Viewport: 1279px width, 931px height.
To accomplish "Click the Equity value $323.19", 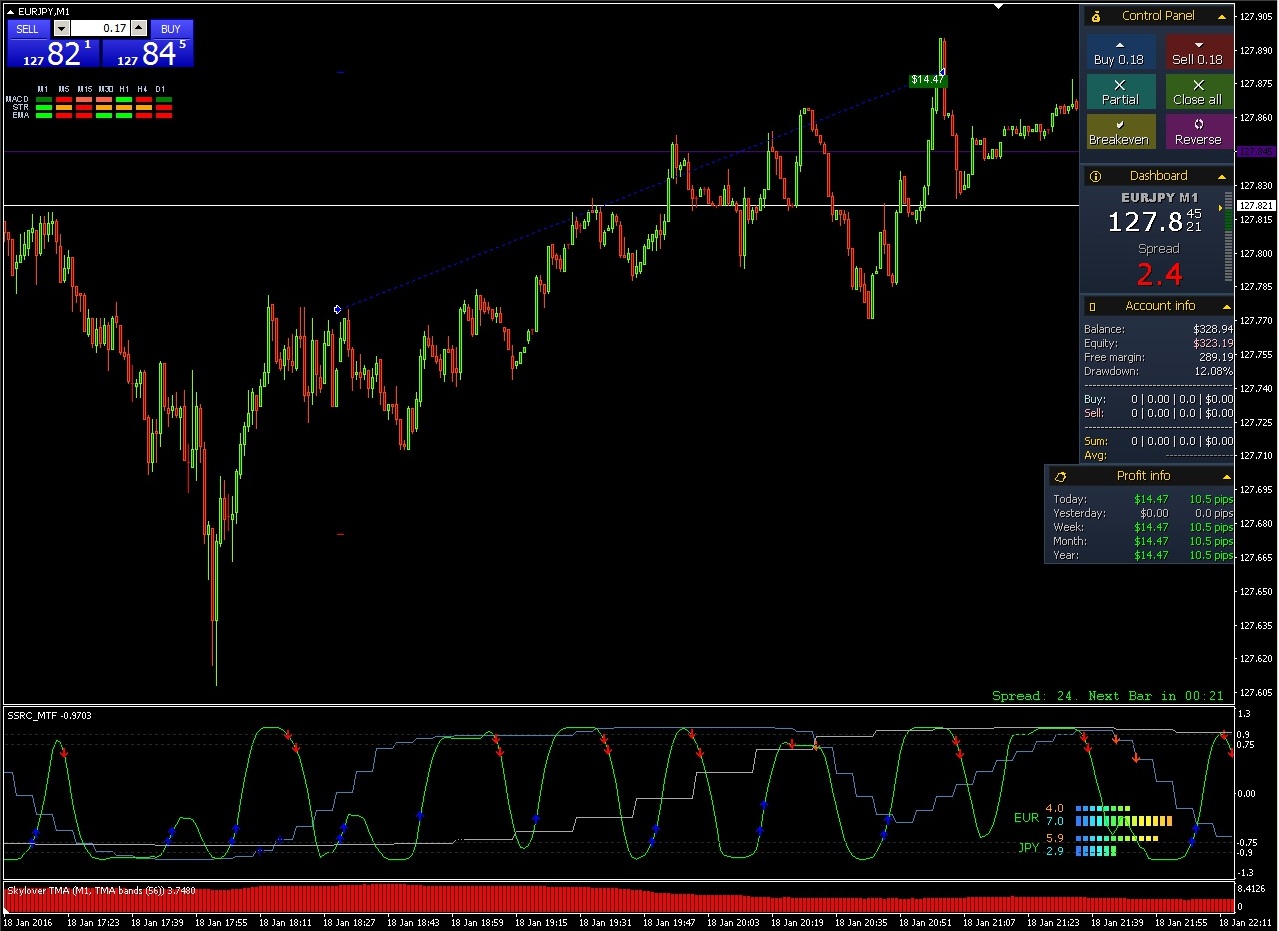I will (1213, 343).
